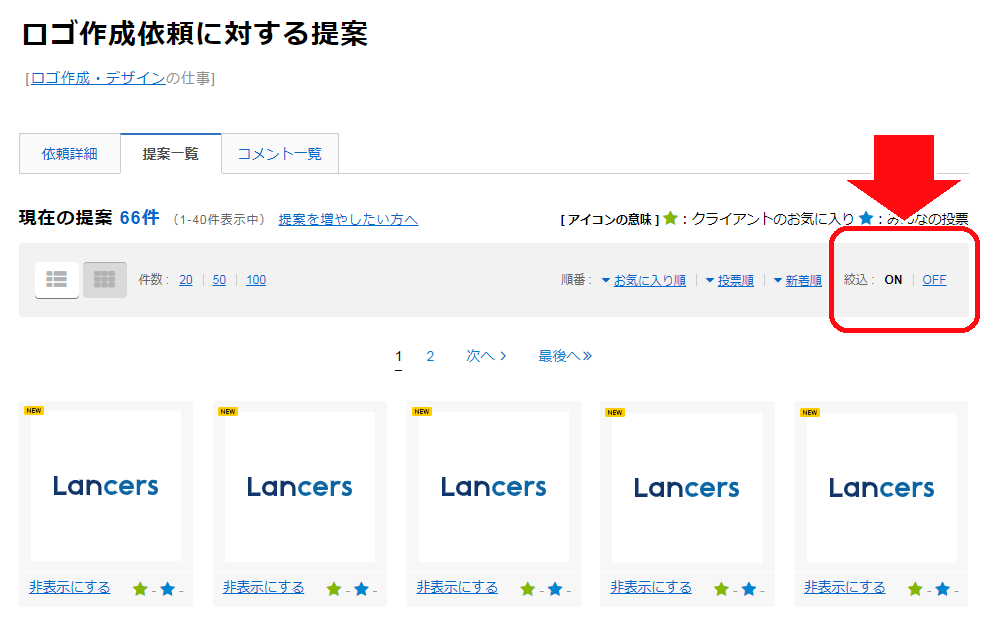Click blue star on fourth proposal card

click(x=749, y=589)
